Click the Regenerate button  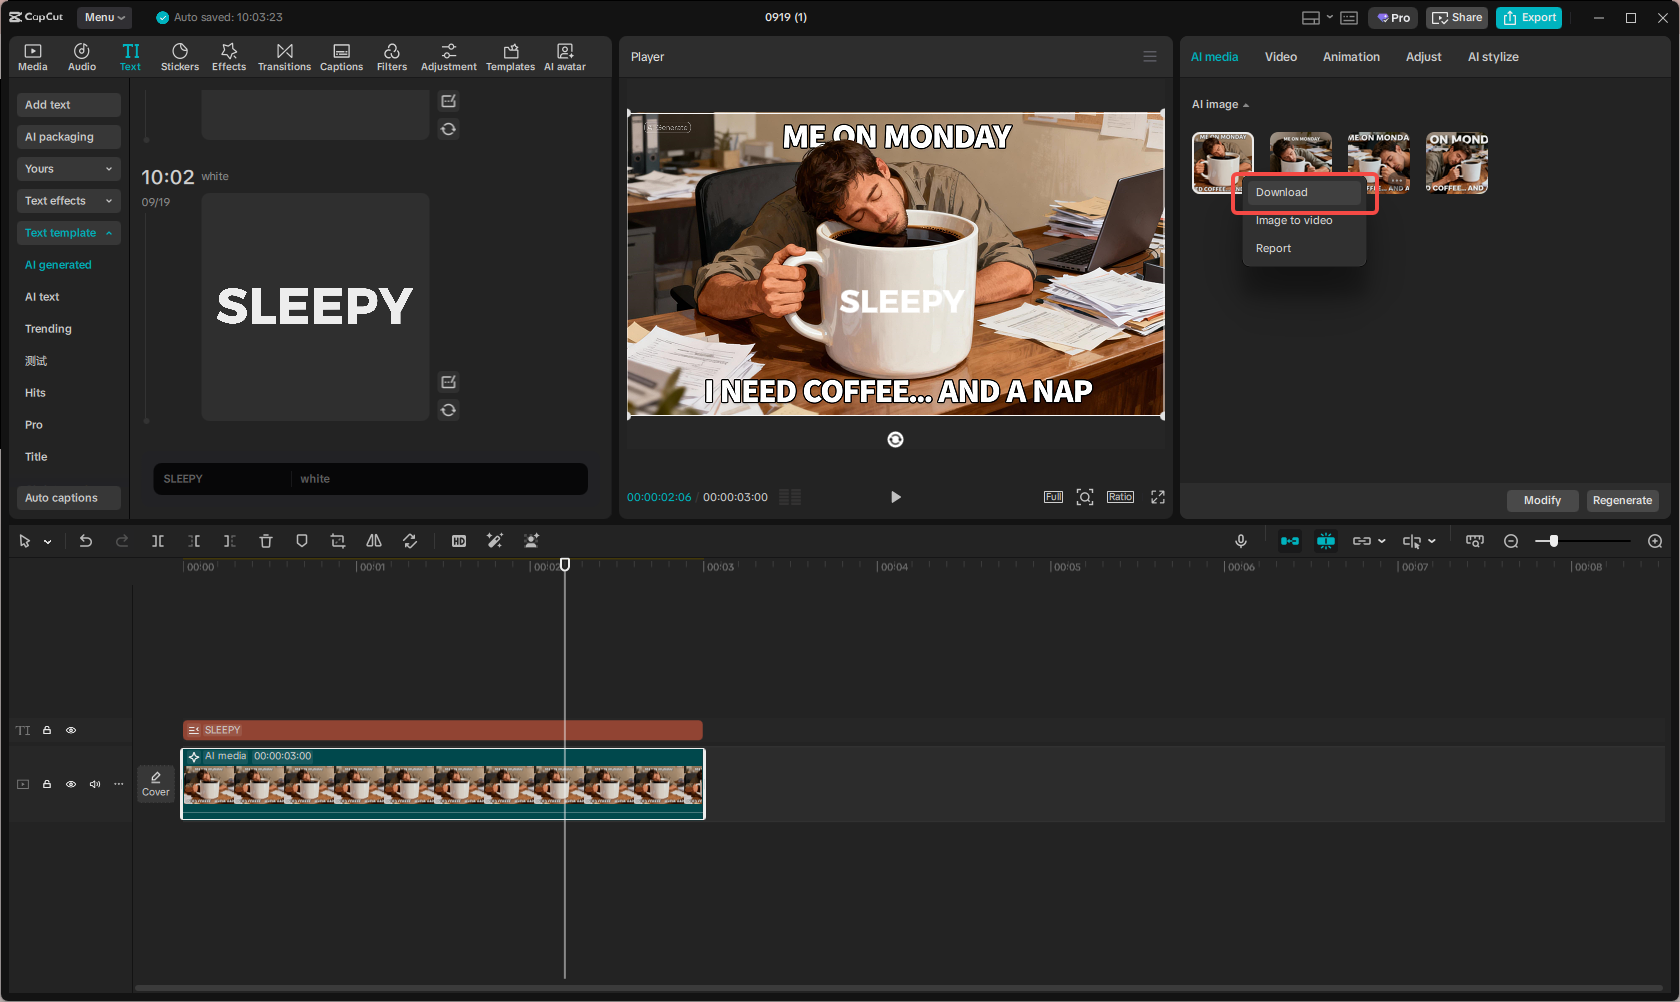click(x=1622, y=500)
